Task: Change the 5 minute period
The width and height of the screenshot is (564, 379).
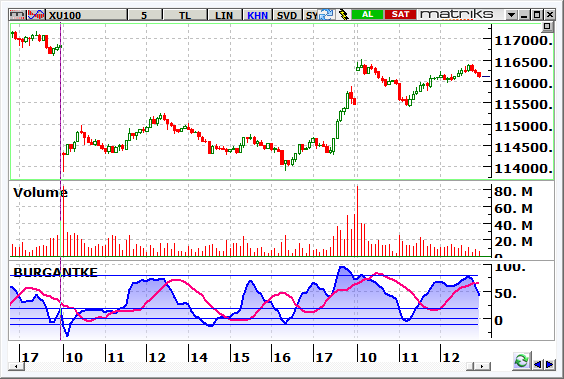Action: [x=144, y=15]
